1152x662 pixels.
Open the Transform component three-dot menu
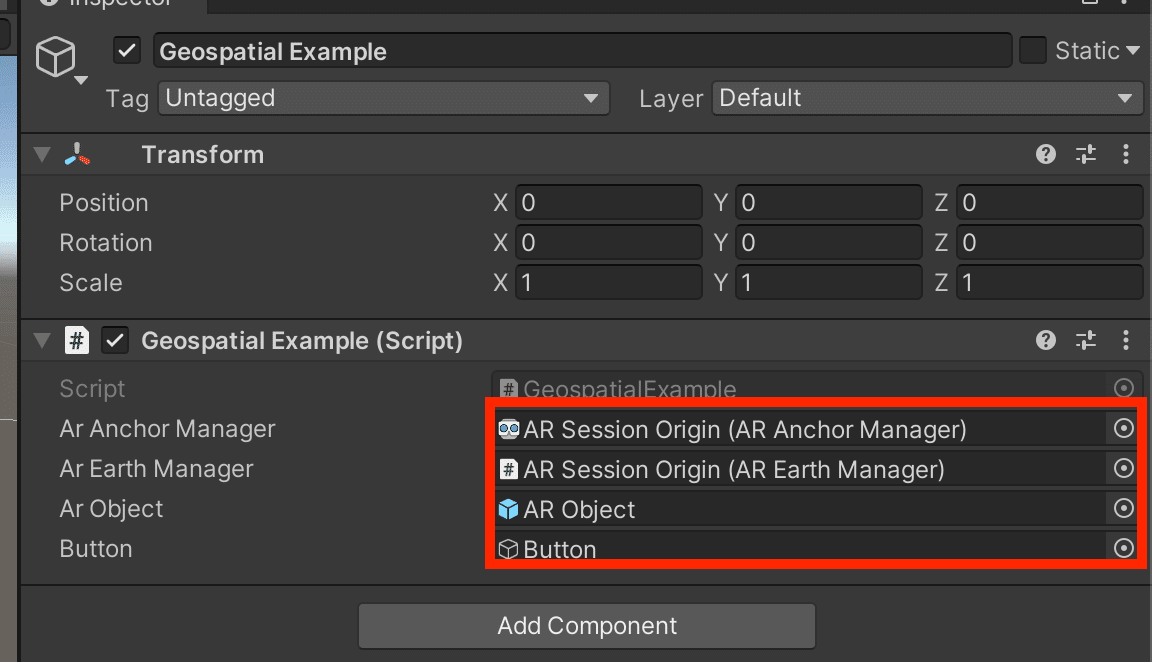(1126, 154)
